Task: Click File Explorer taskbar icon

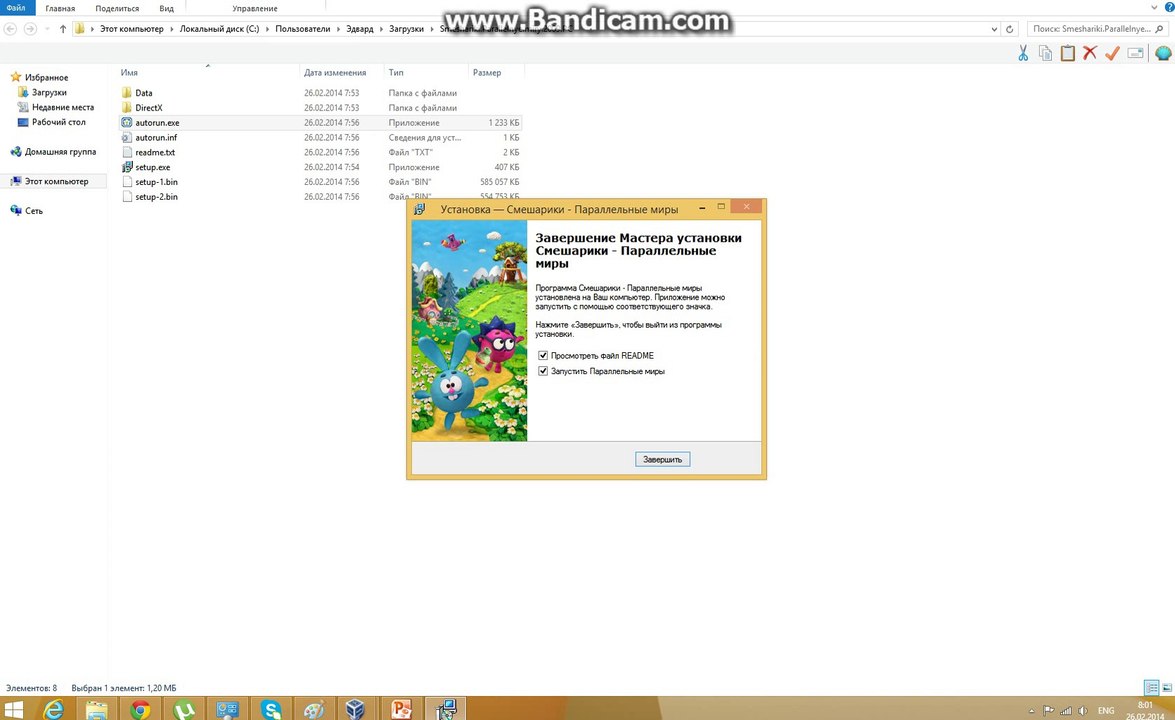Action: tap(97, 708)
